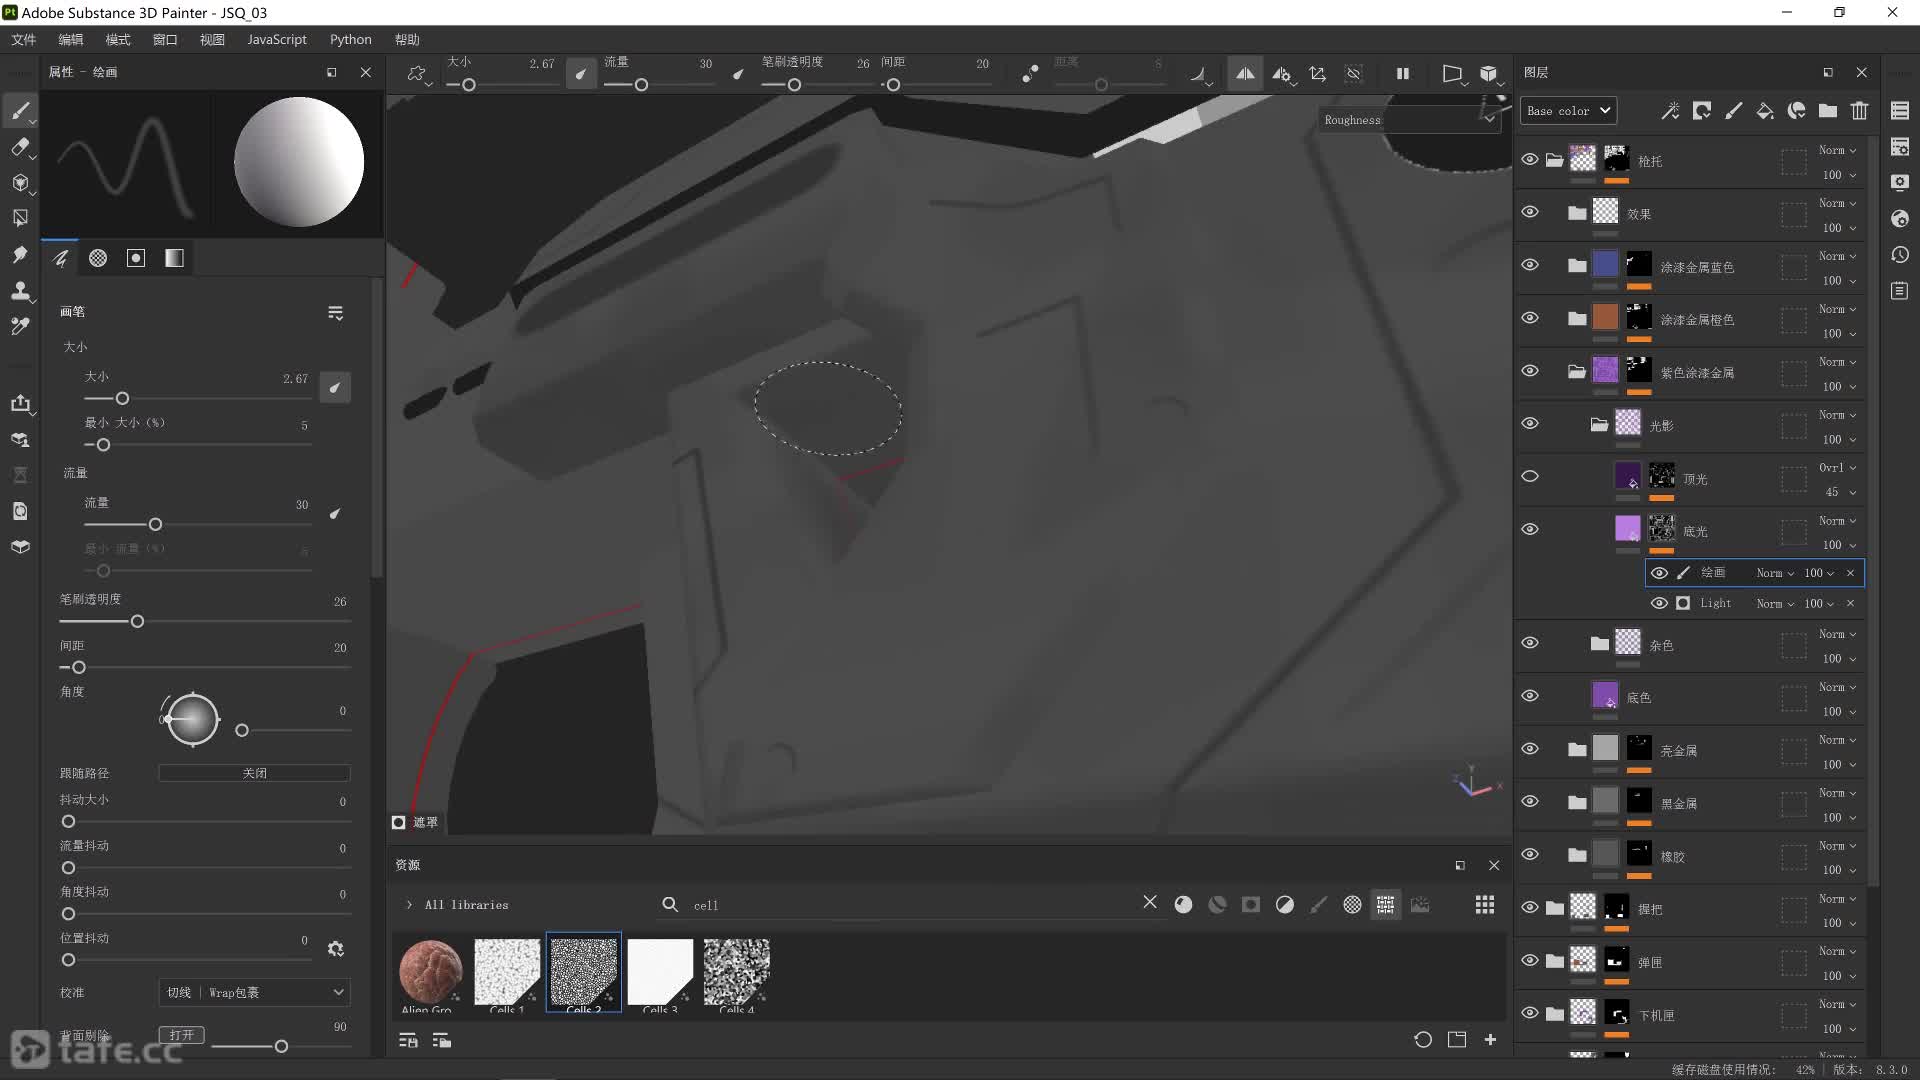This screenshot has height=1080, width=1920.
Task: Open the Roughness viewport channel dropdown
Action: coord(1409,120)
